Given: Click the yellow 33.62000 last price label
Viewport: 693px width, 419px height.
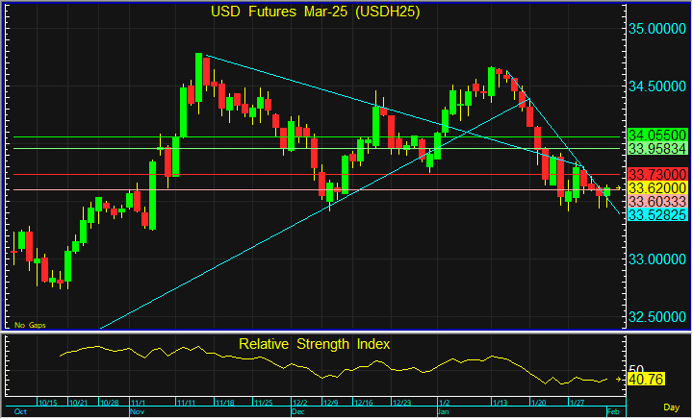Looking at the screenshot, I should [x=657, y=187].
